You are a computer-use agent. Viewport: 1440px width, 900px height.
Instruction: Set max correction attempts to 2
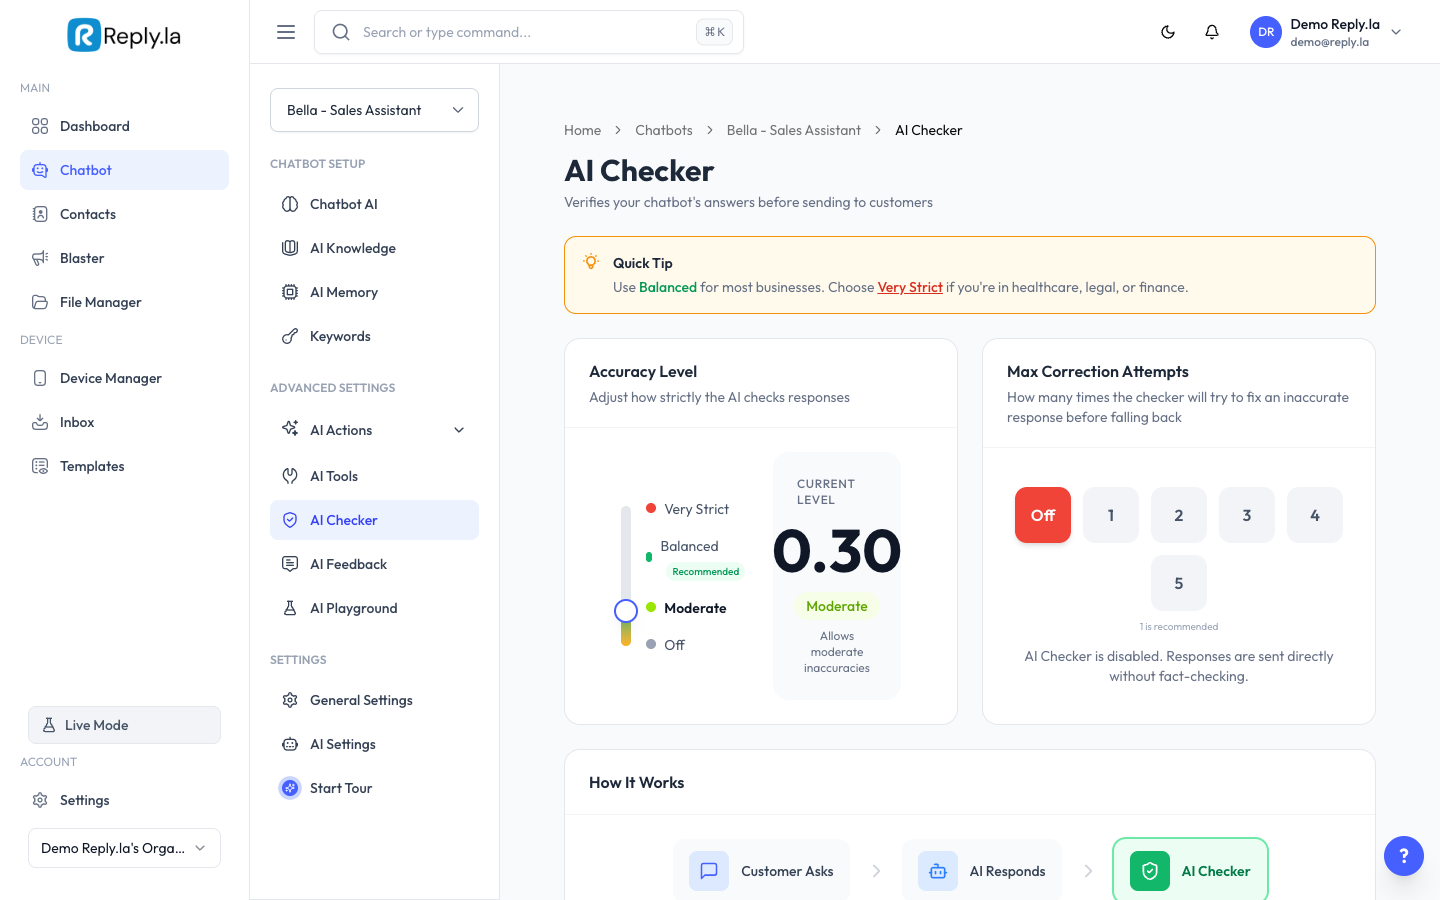coord(1179,515)
